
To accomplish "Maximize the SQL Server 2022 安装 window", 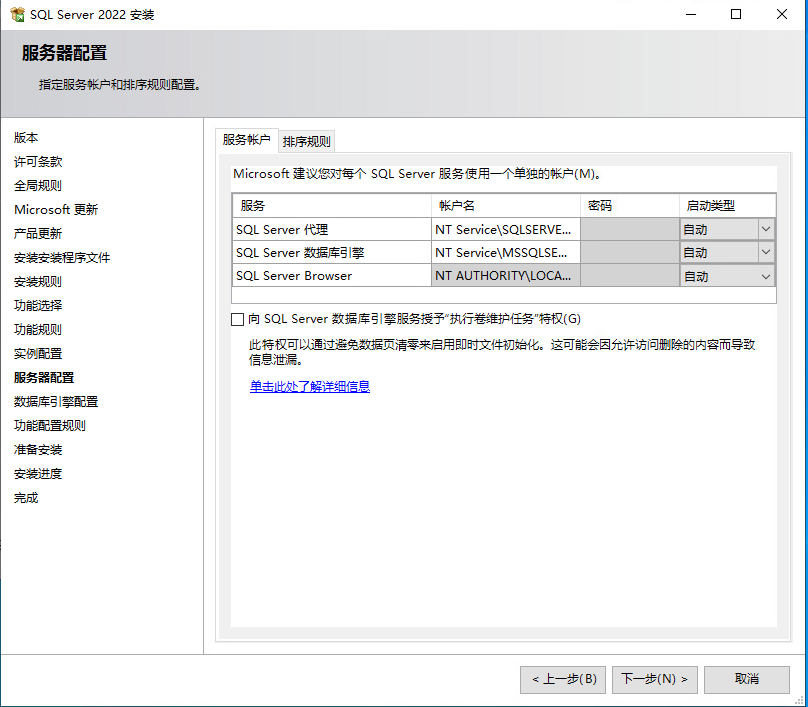I will [x=736, y=14].
